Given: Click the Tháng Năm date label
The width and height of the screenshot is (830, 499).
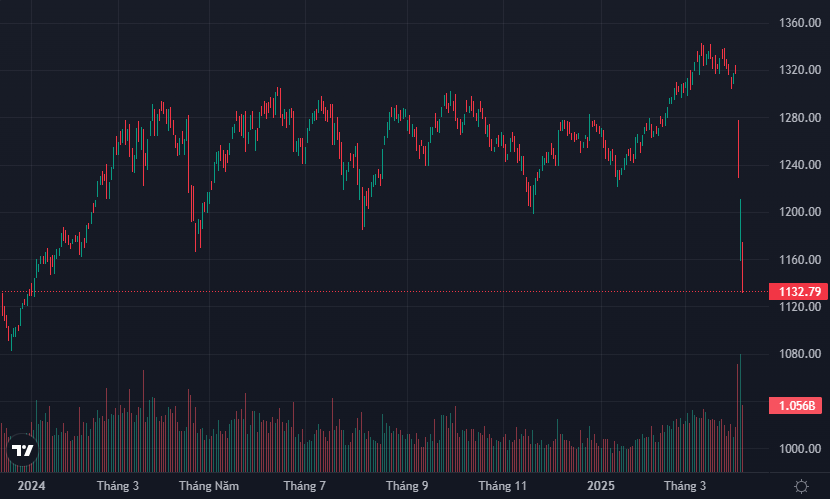Looking at the screenshot, I should [209, 486].
